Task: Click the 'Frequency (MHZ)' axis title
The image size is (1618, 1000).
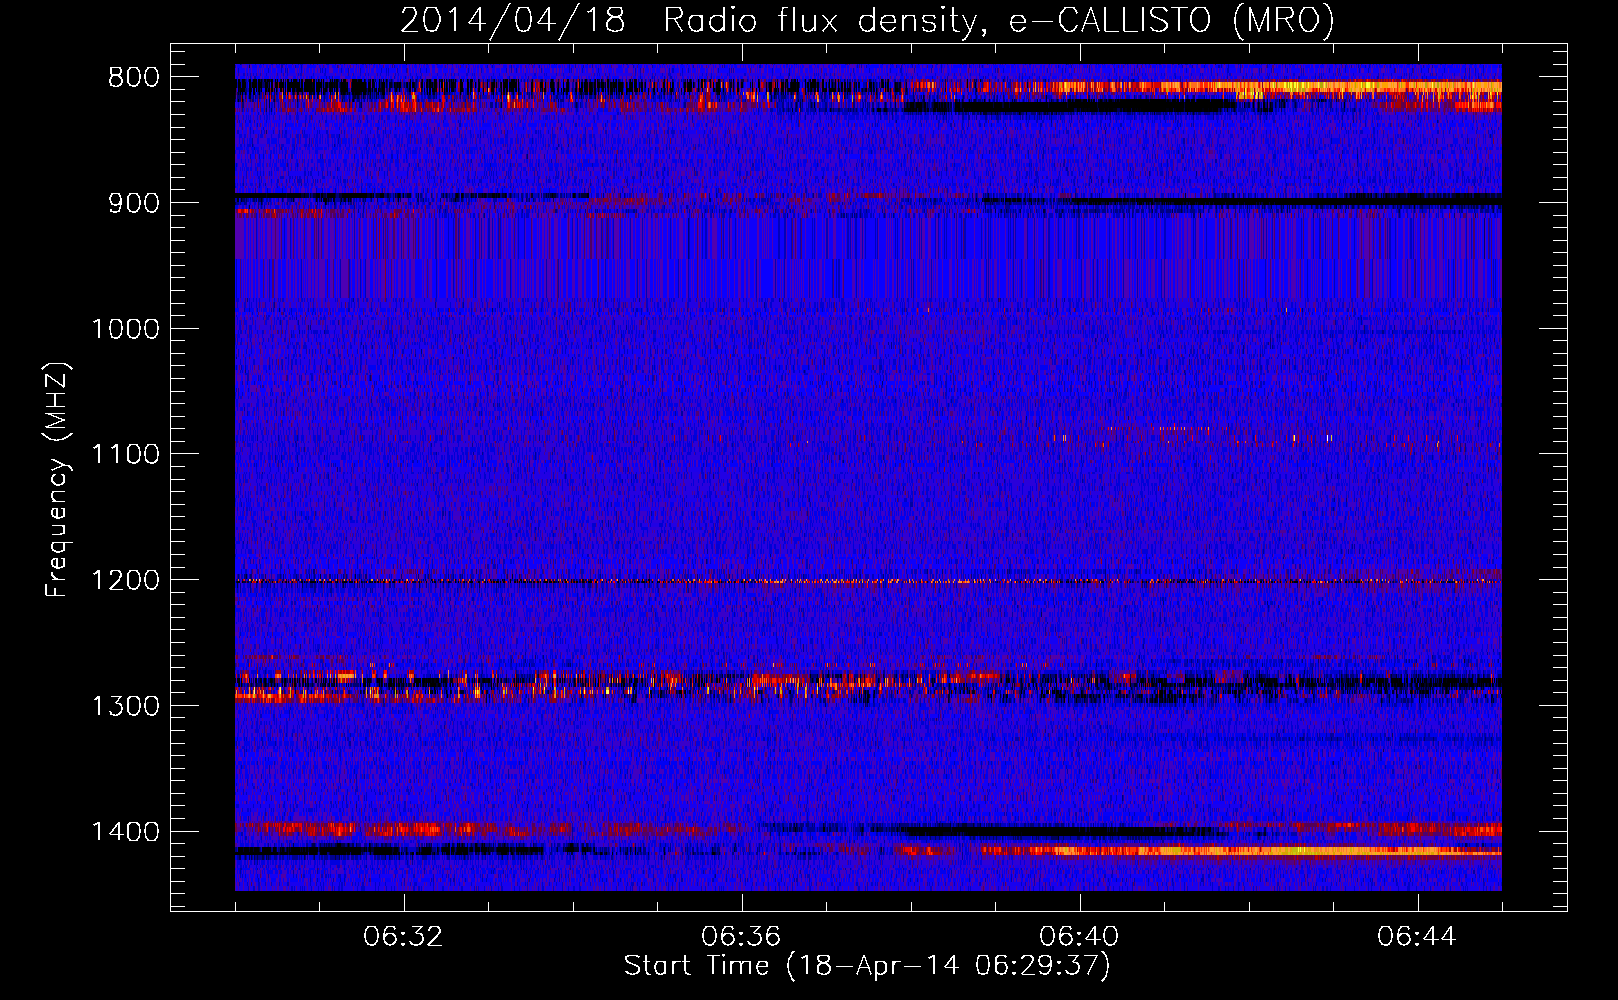Action: [x=58, y=479]
